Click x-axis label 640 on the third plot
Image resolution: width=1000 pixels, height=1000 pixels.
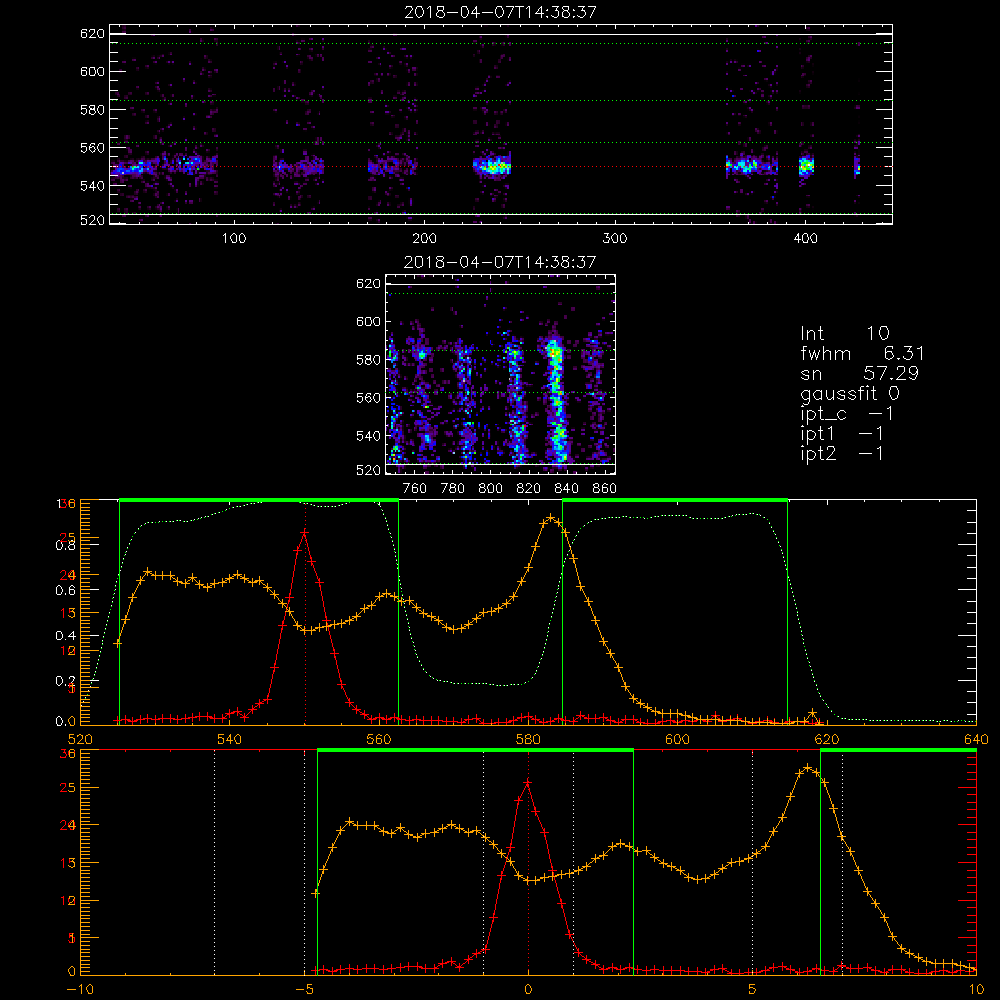[976, 739]
